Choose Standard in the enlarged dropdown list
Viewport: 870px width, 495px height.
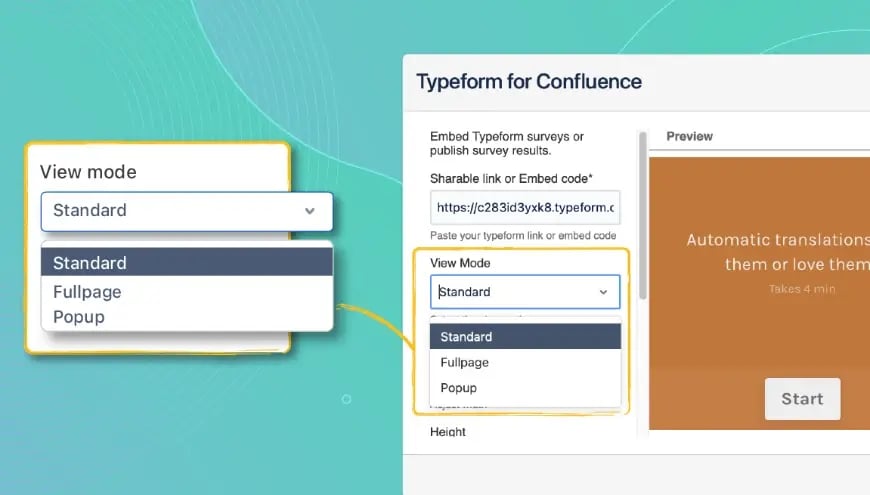187,262
